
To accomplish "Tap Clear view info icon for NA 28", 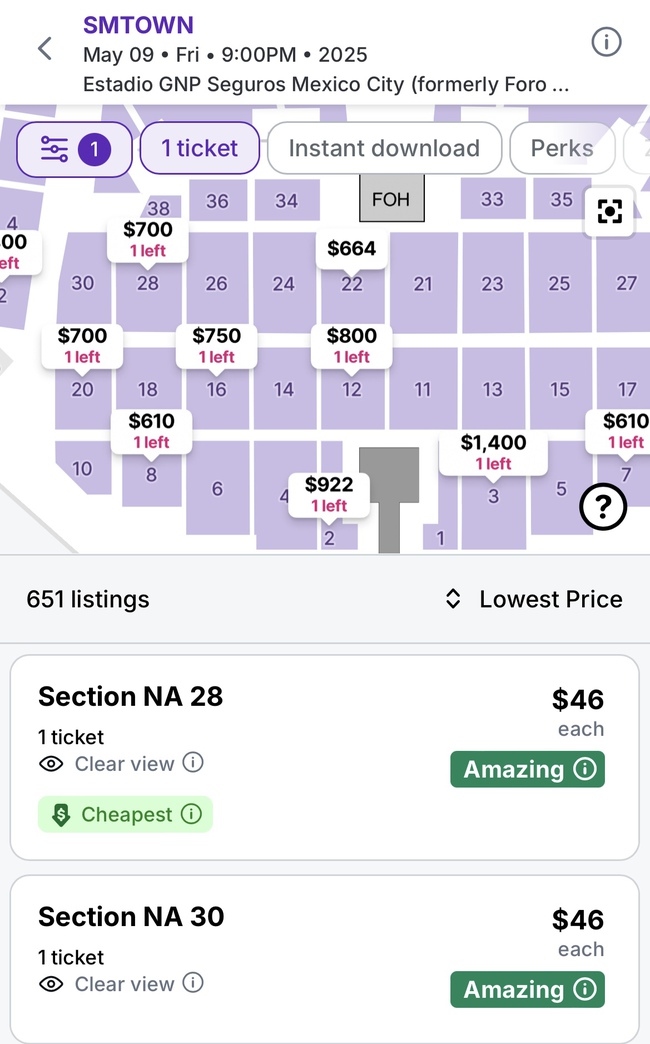I will coord(193,763).
